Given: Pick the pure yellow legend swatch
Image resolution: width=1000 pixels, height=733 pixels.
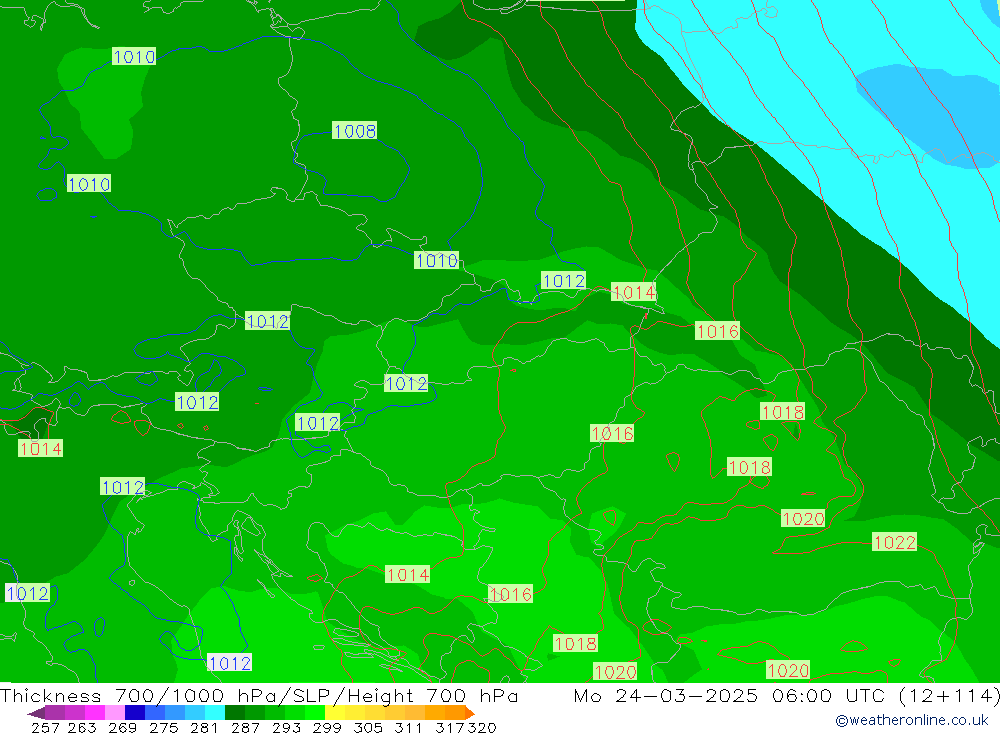Looking at the screenshot, I should click(335, 713).
